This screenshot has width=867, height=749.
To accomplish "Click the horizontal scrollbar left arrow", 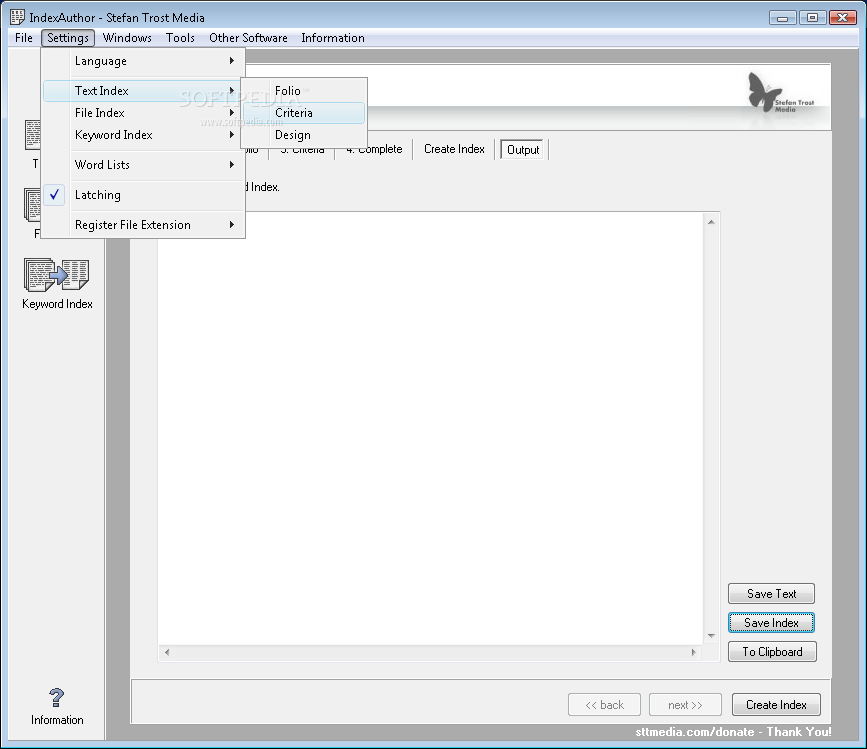I will click(167, 652).
